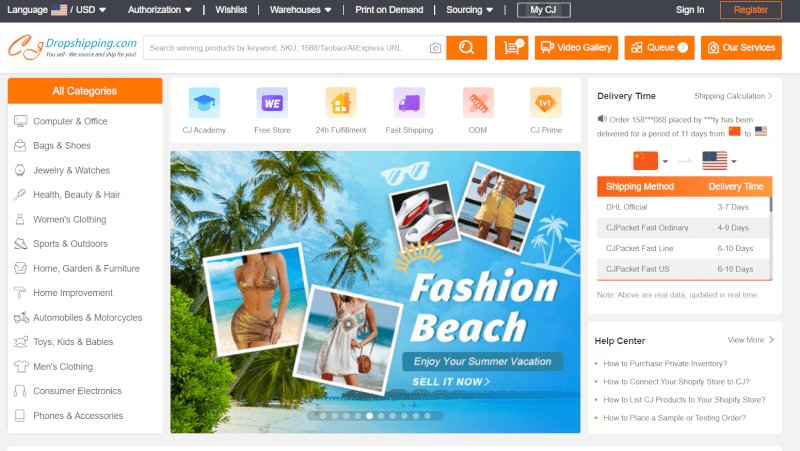
Task: Open 24h Fulfillment icon
Action: 341,103
